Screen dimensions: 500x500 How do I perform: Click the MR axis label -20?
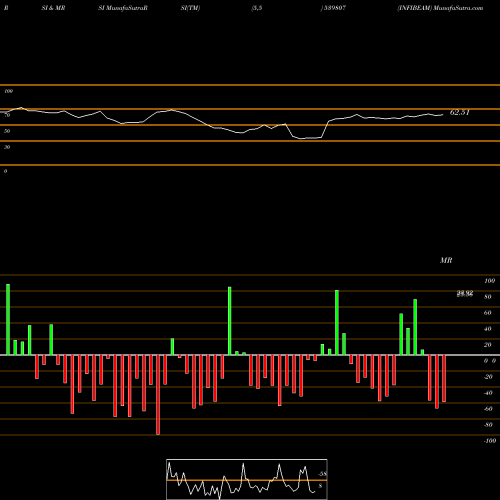[488, 377]
